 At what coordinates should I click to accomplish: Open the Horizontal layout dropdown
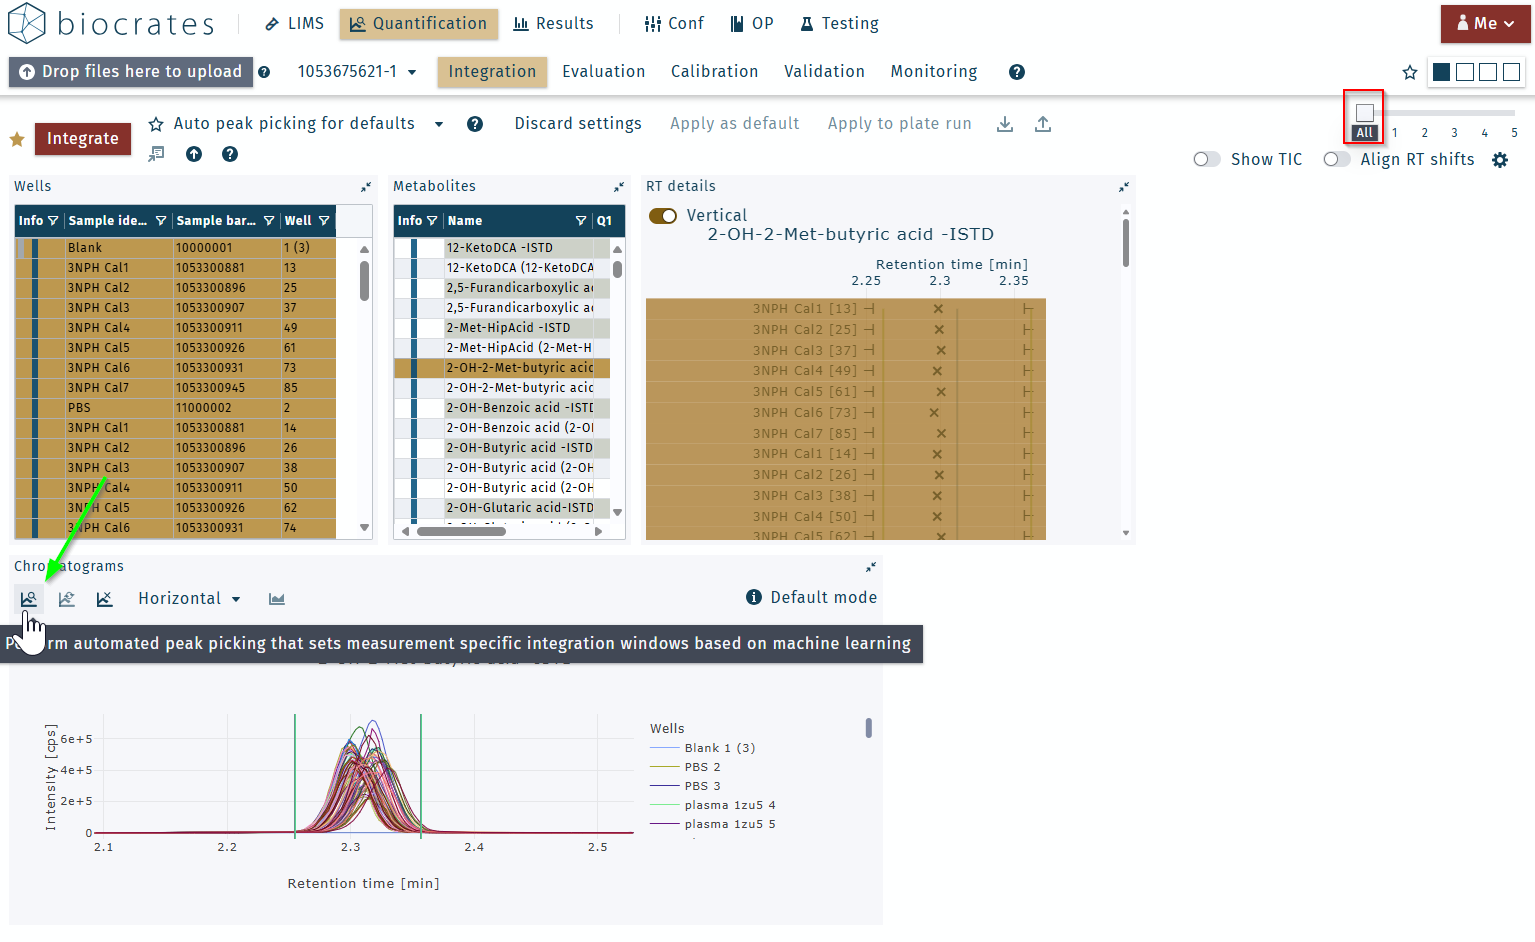pyautogui.click(x=190, y=599)
